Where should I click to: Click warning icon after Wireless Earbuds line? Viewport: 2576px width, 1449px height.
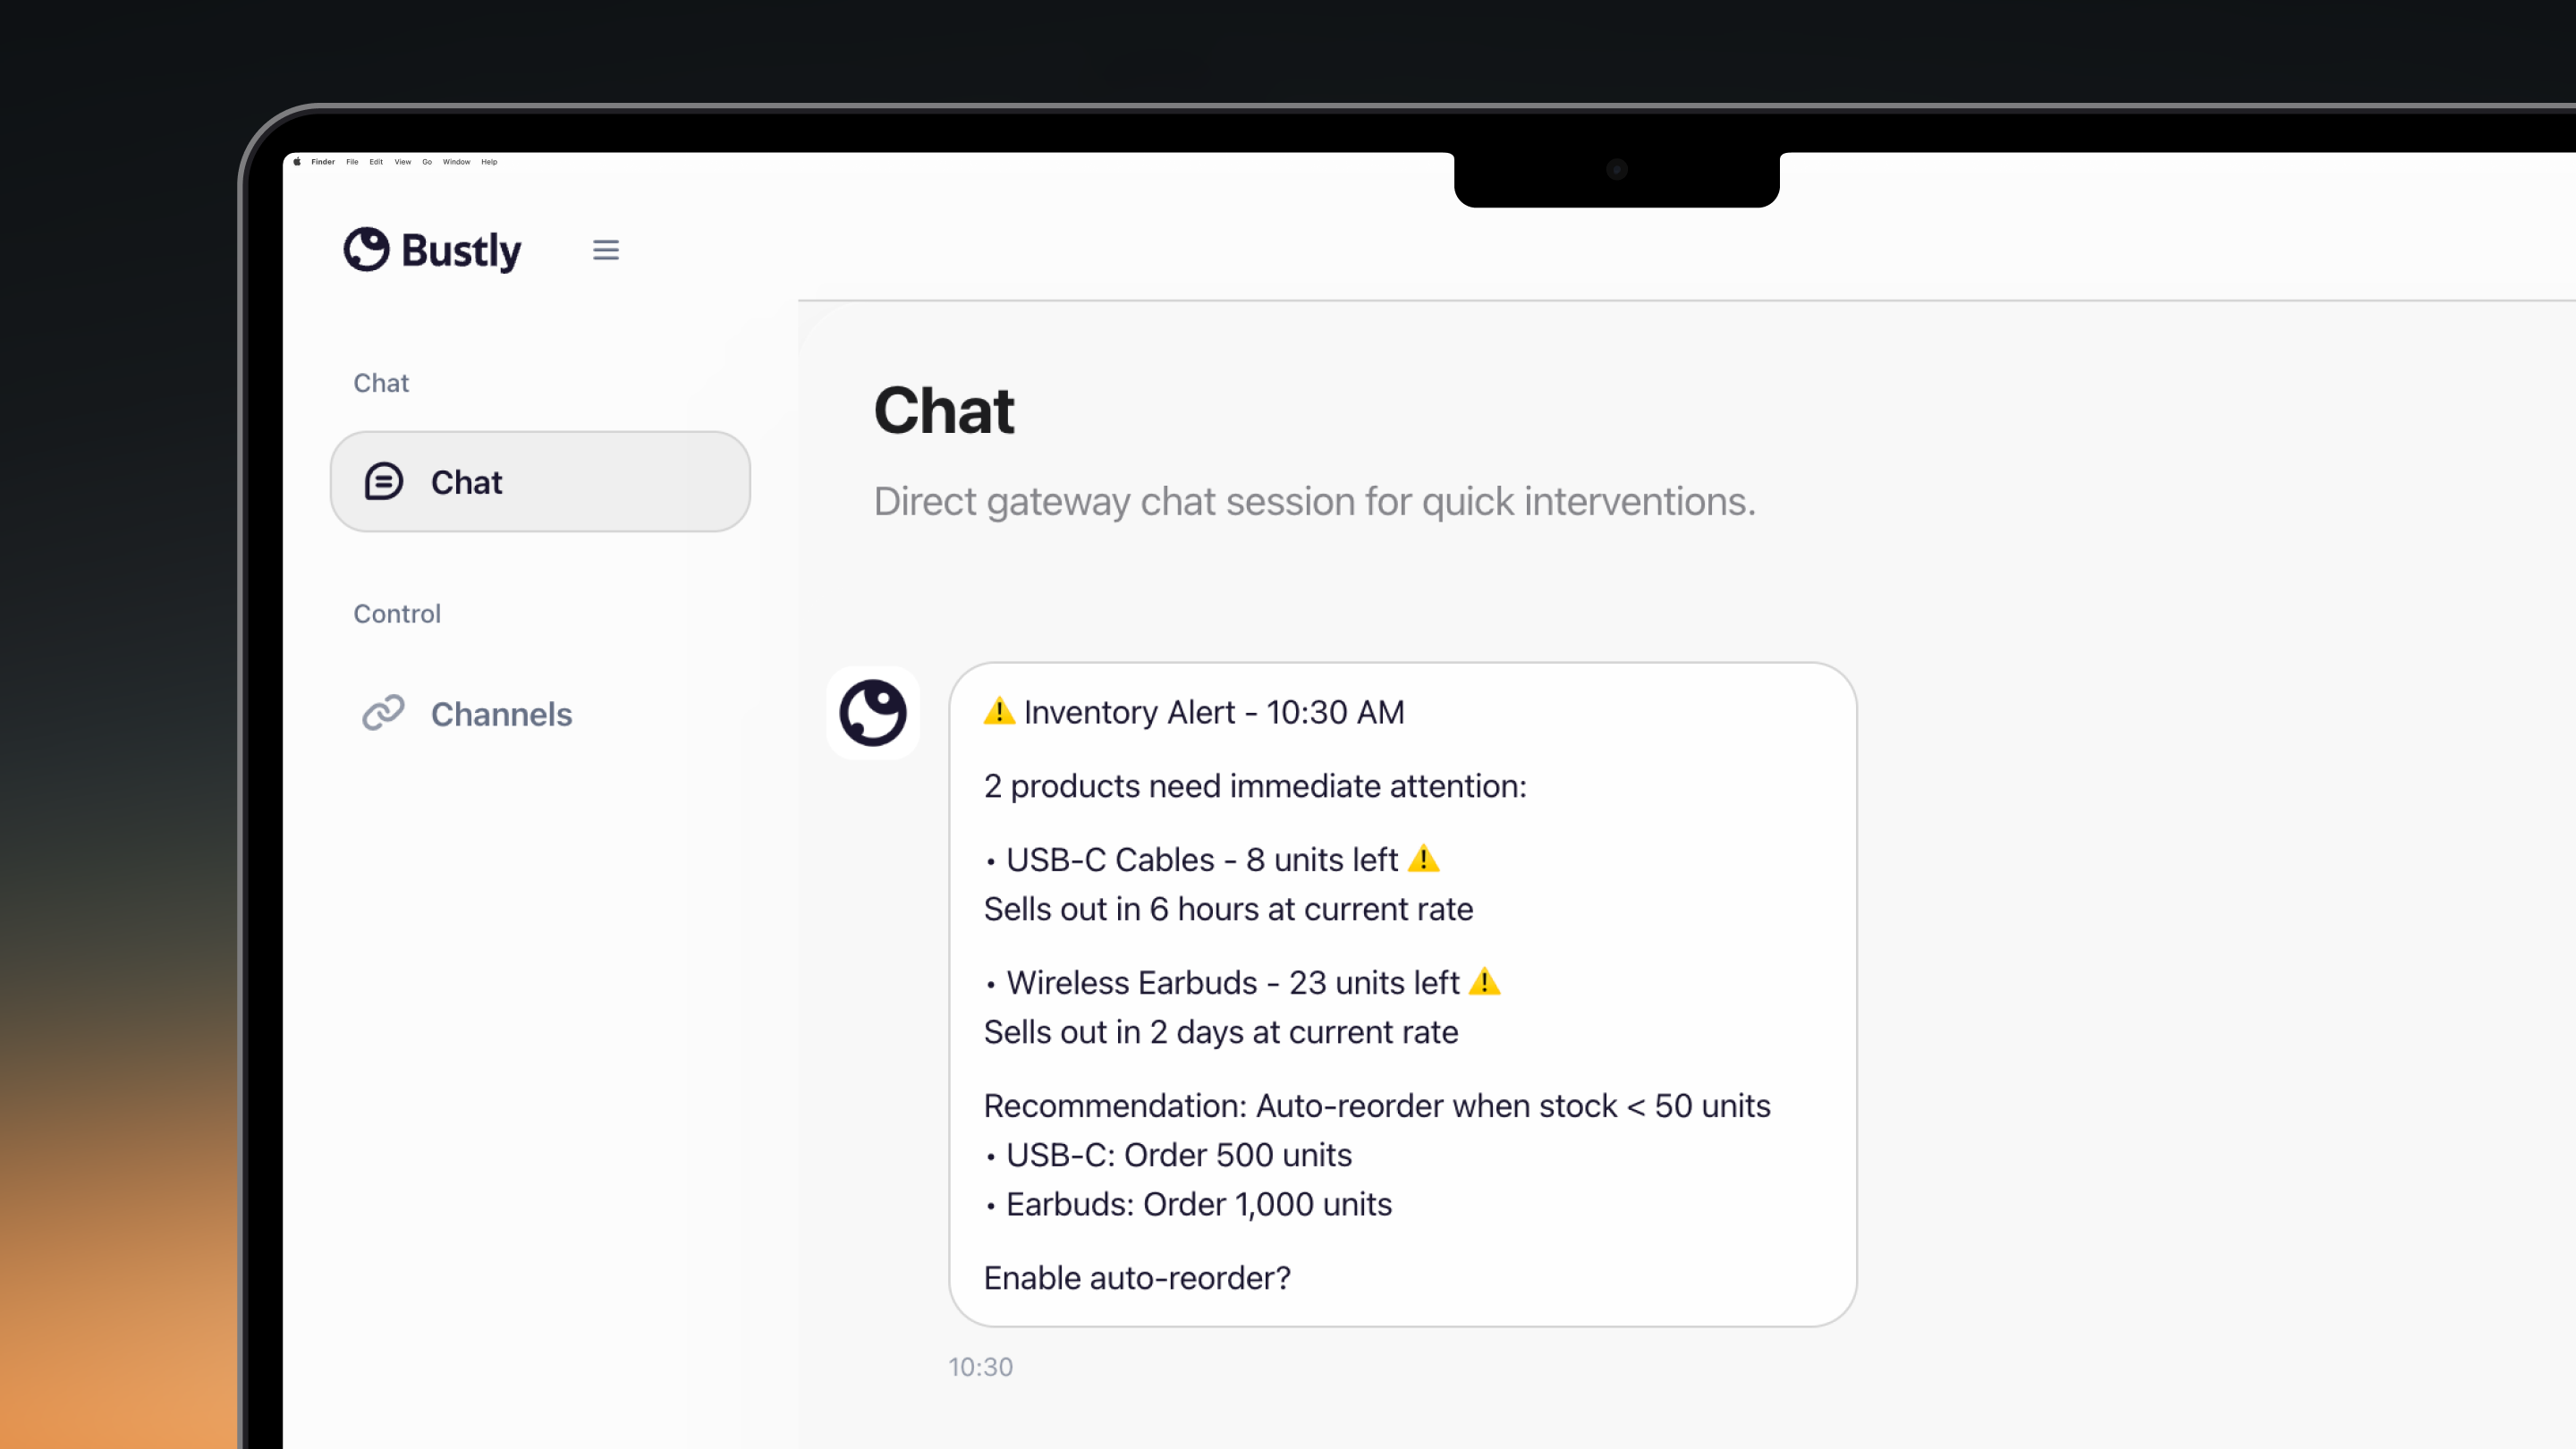[1484, 982]
